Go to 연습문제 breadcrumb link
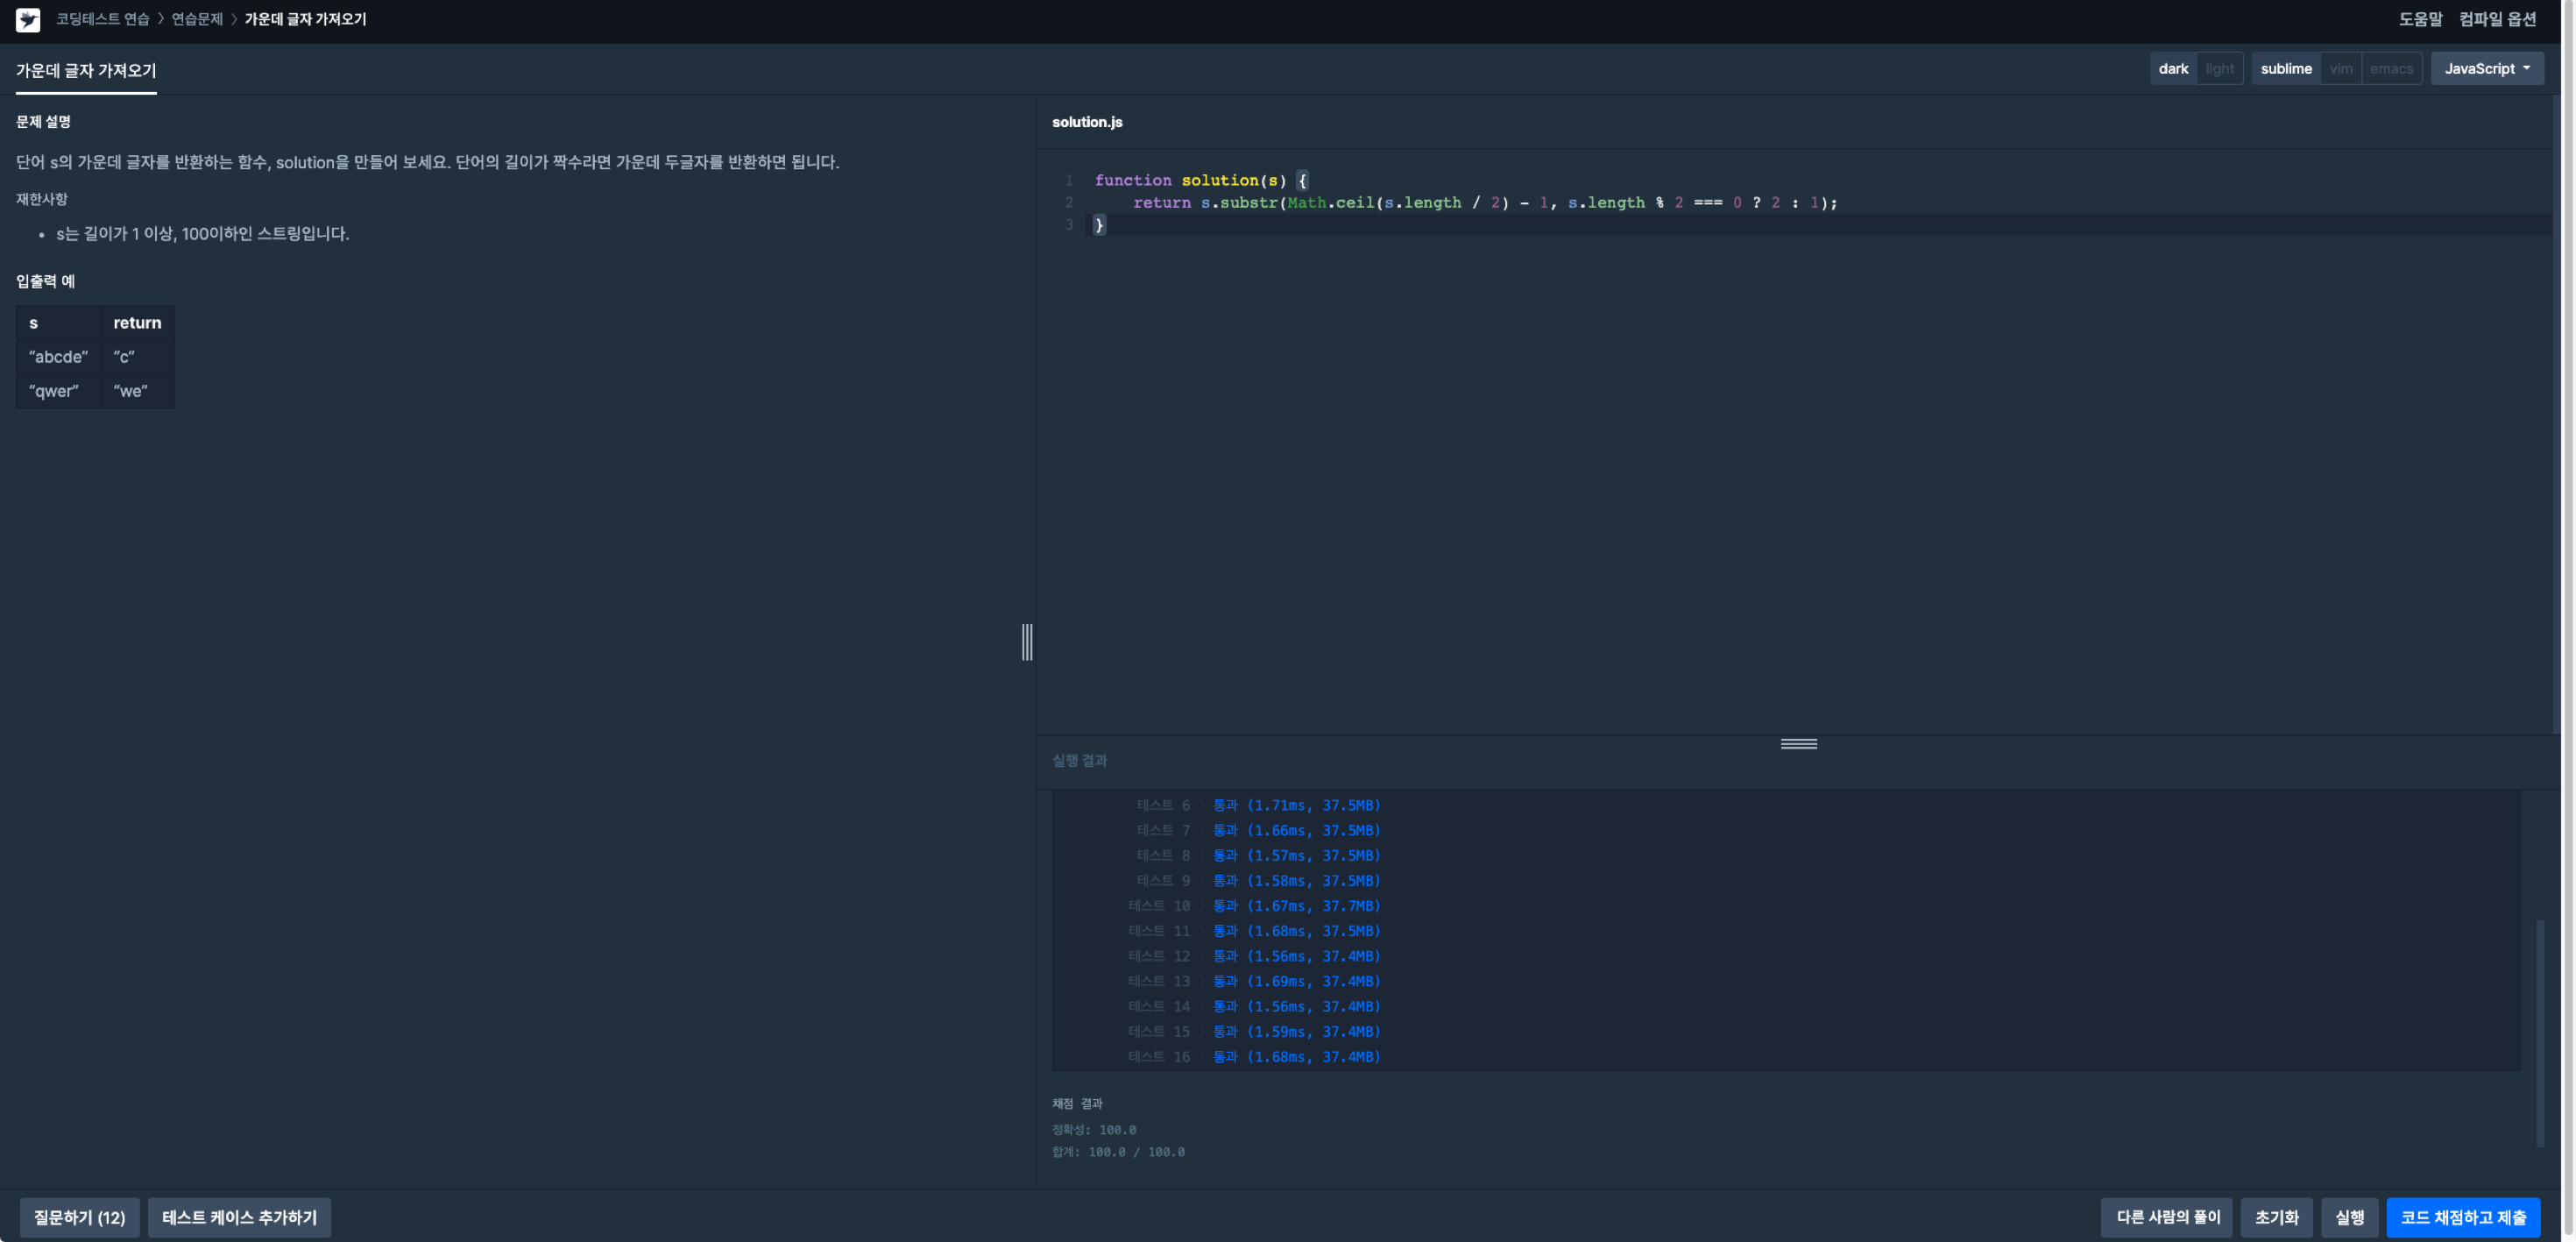Screen dimensions: 2576x1242 click(x=197, y=19)
